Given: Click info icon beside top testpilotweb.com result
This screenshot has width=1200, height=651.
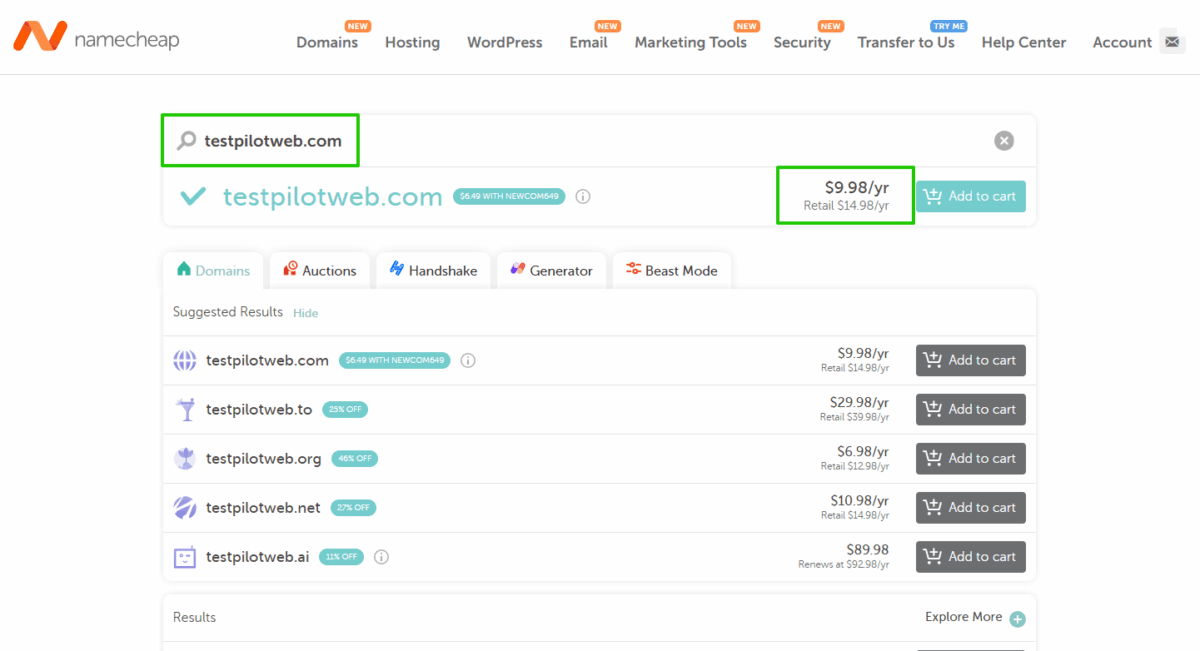Looking at the screenshot, I should (583, 197).
